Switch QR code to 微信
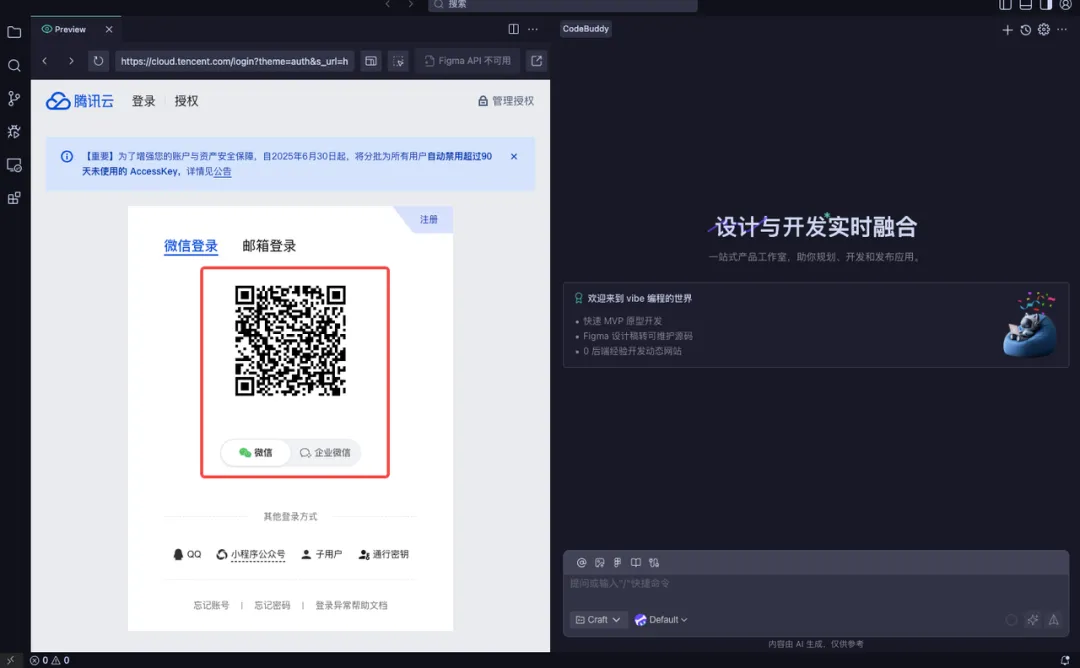This screenshot has width=1080, height=668. tap(256, 452)
